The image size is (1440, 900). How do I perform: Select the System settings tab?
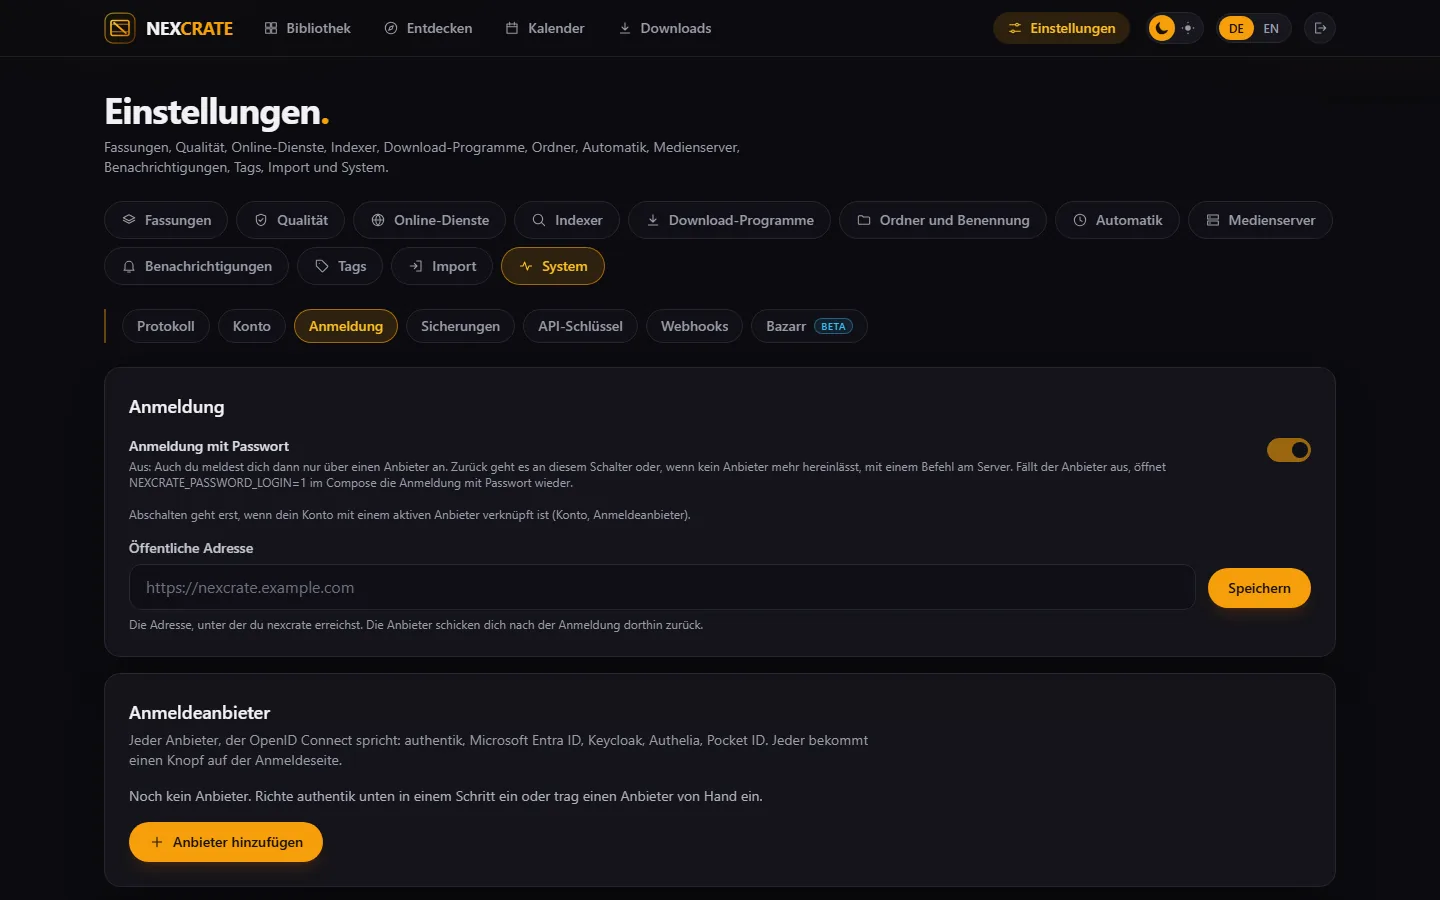553,266
